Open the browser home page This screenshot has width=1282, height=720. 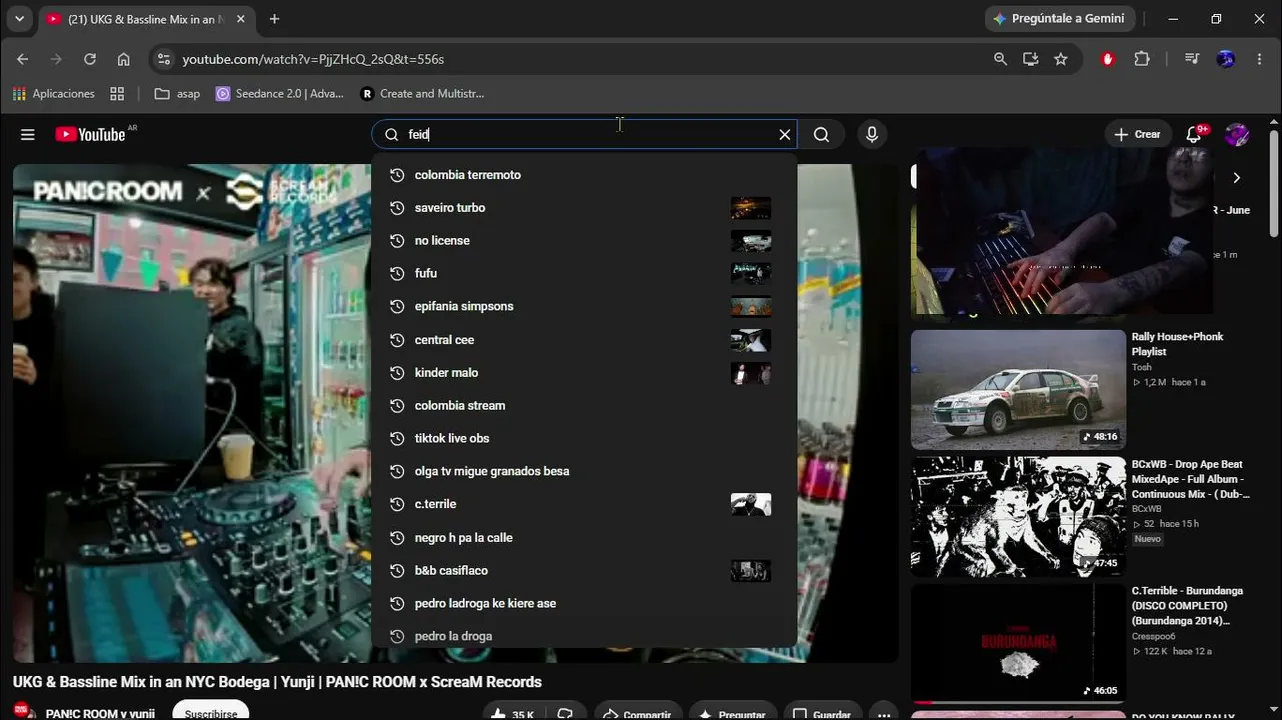124,59
